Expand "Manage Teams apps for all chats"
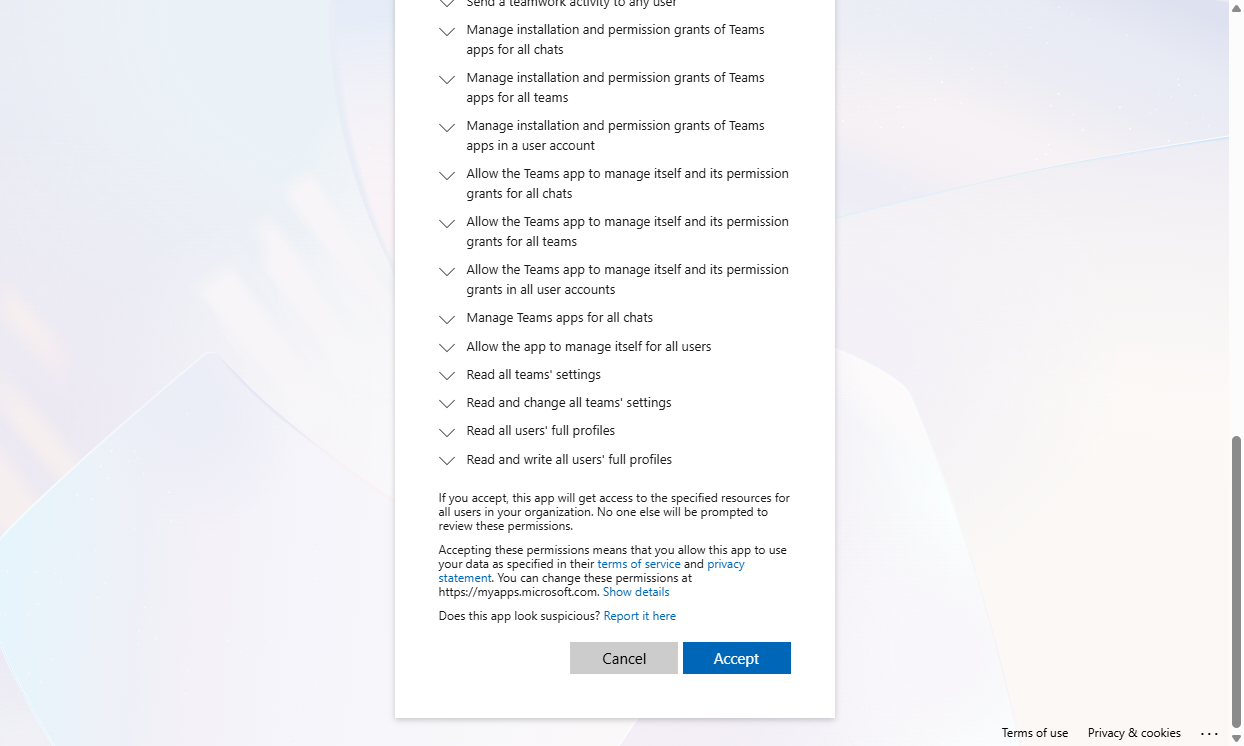The height and width of the screenshot is (746, 1244). click(x=447, y=320)
